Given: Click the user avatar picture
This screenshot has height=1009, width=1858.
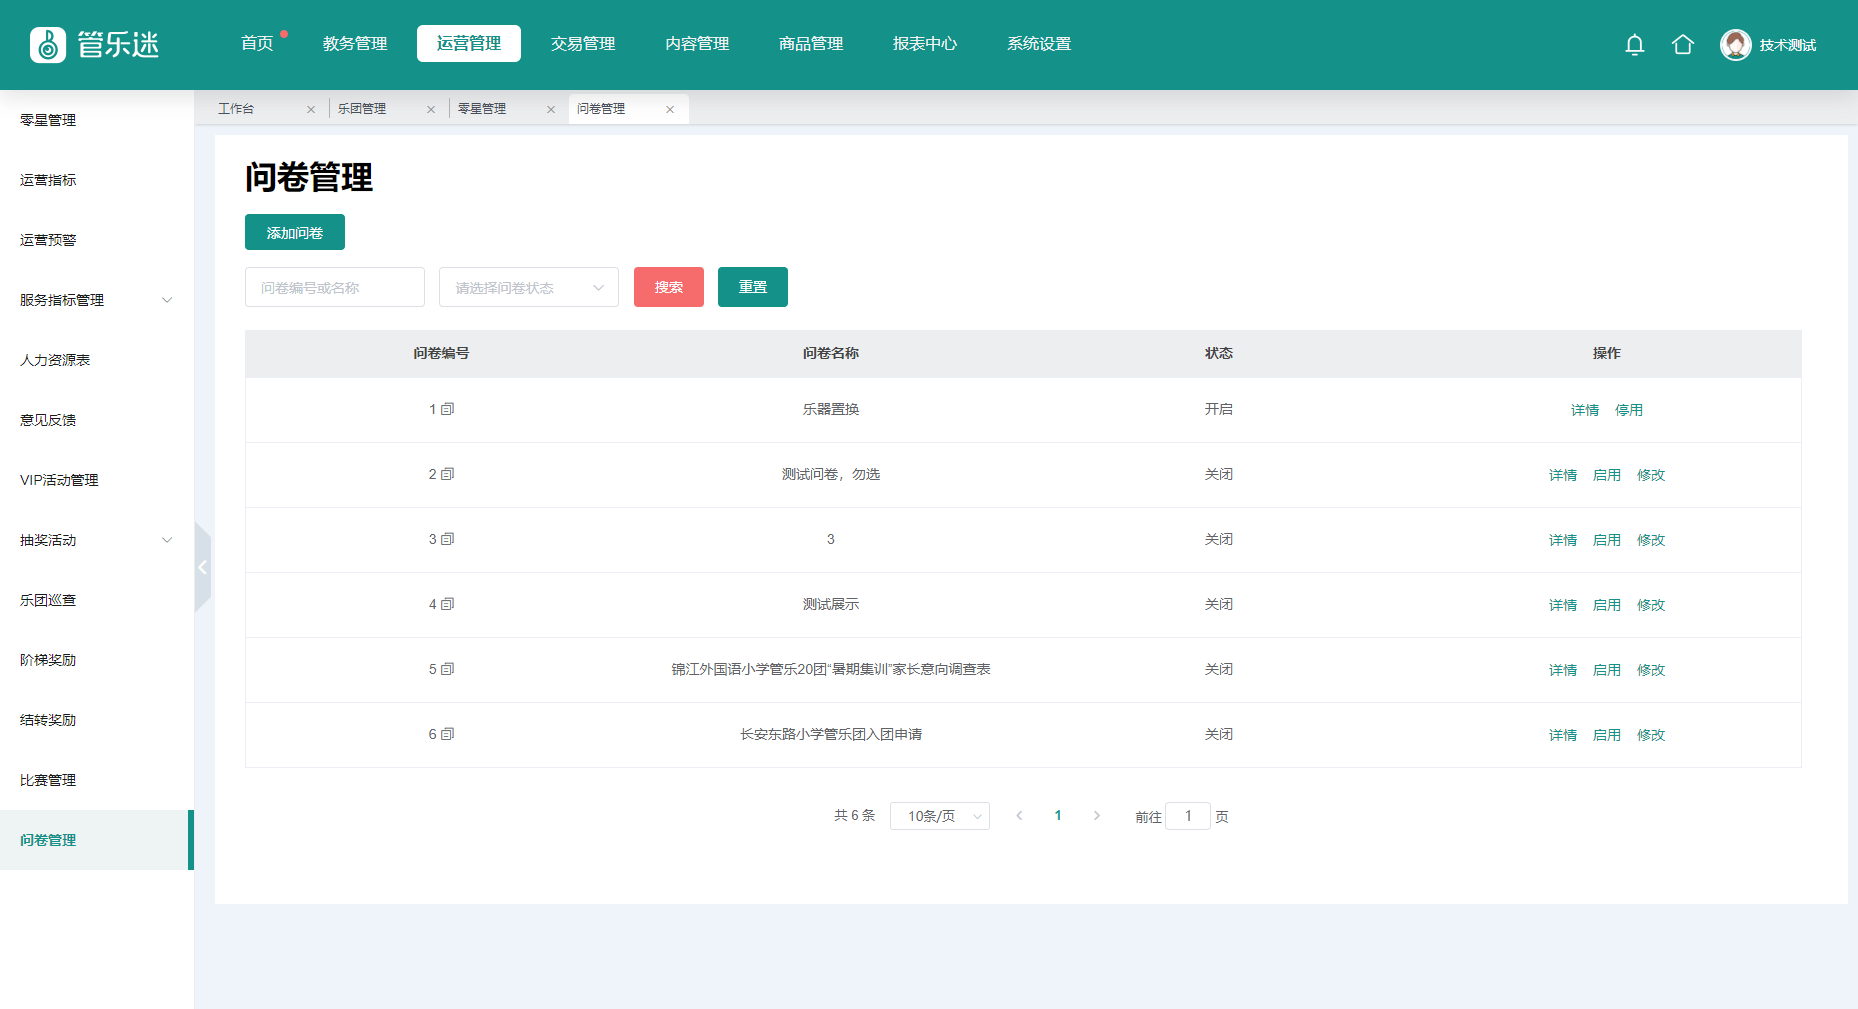Looking at the screenshot, I should point(1735,45).
